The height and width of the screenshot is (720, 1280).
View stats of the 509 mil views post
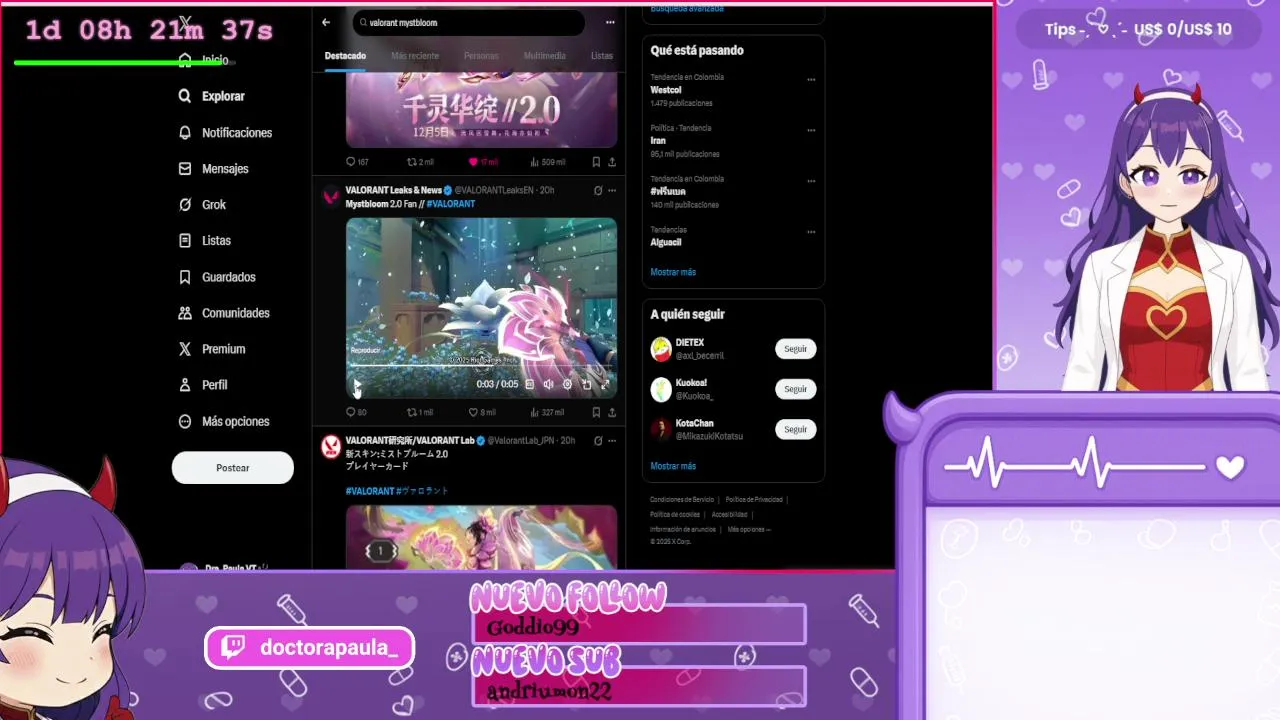click(548, 161)
